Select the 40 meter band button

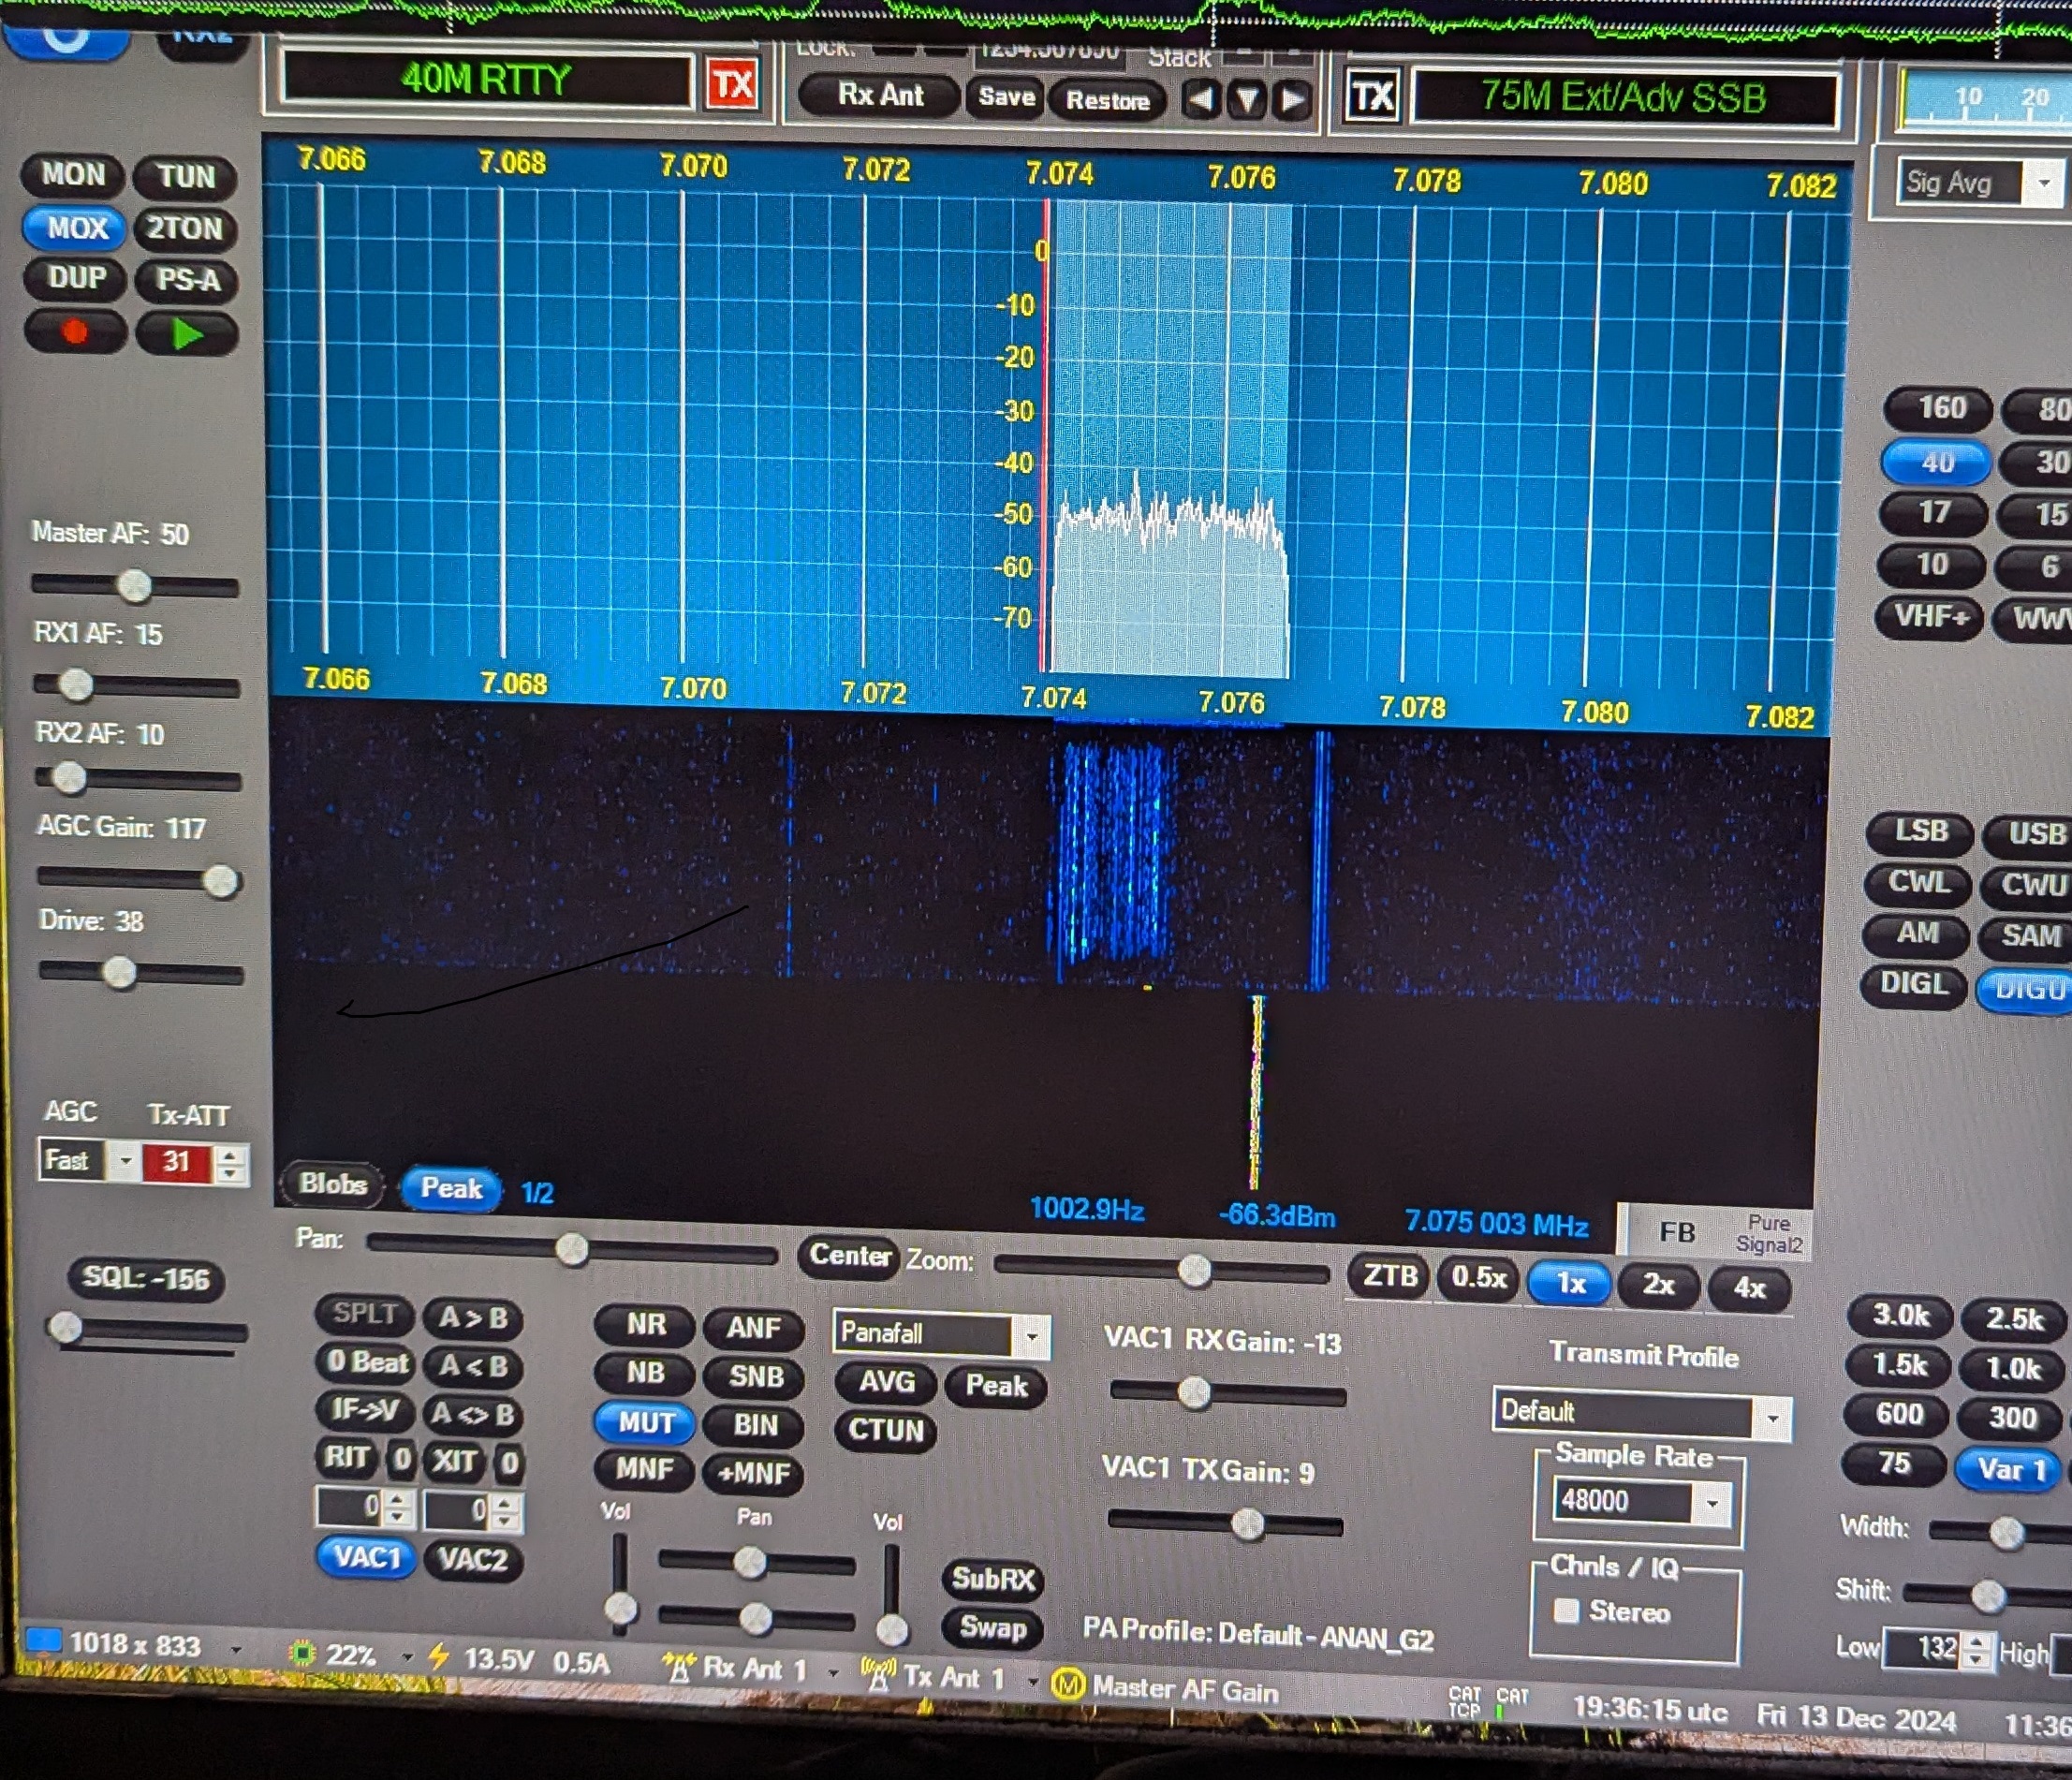pyautogui.click(x=1937, y=462)
